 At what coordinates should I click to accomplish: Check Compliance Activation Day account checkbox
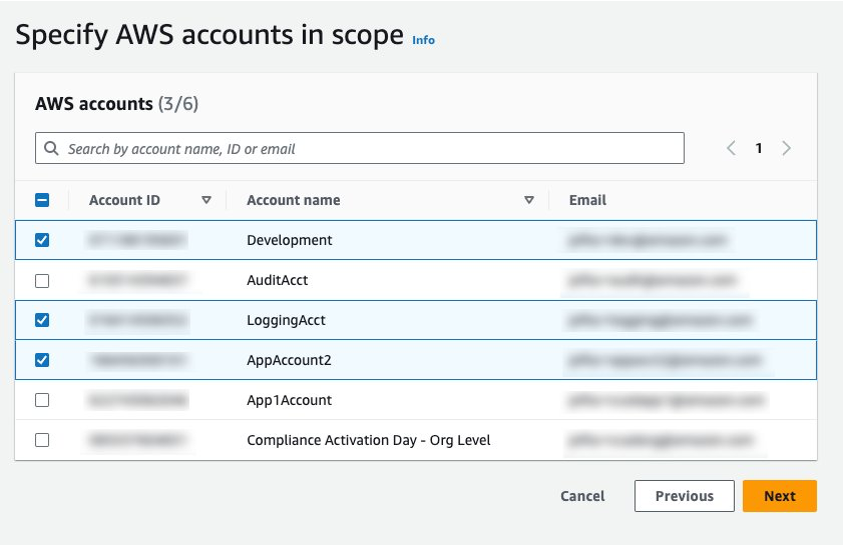pyautogui.click(x=42, y=440)
